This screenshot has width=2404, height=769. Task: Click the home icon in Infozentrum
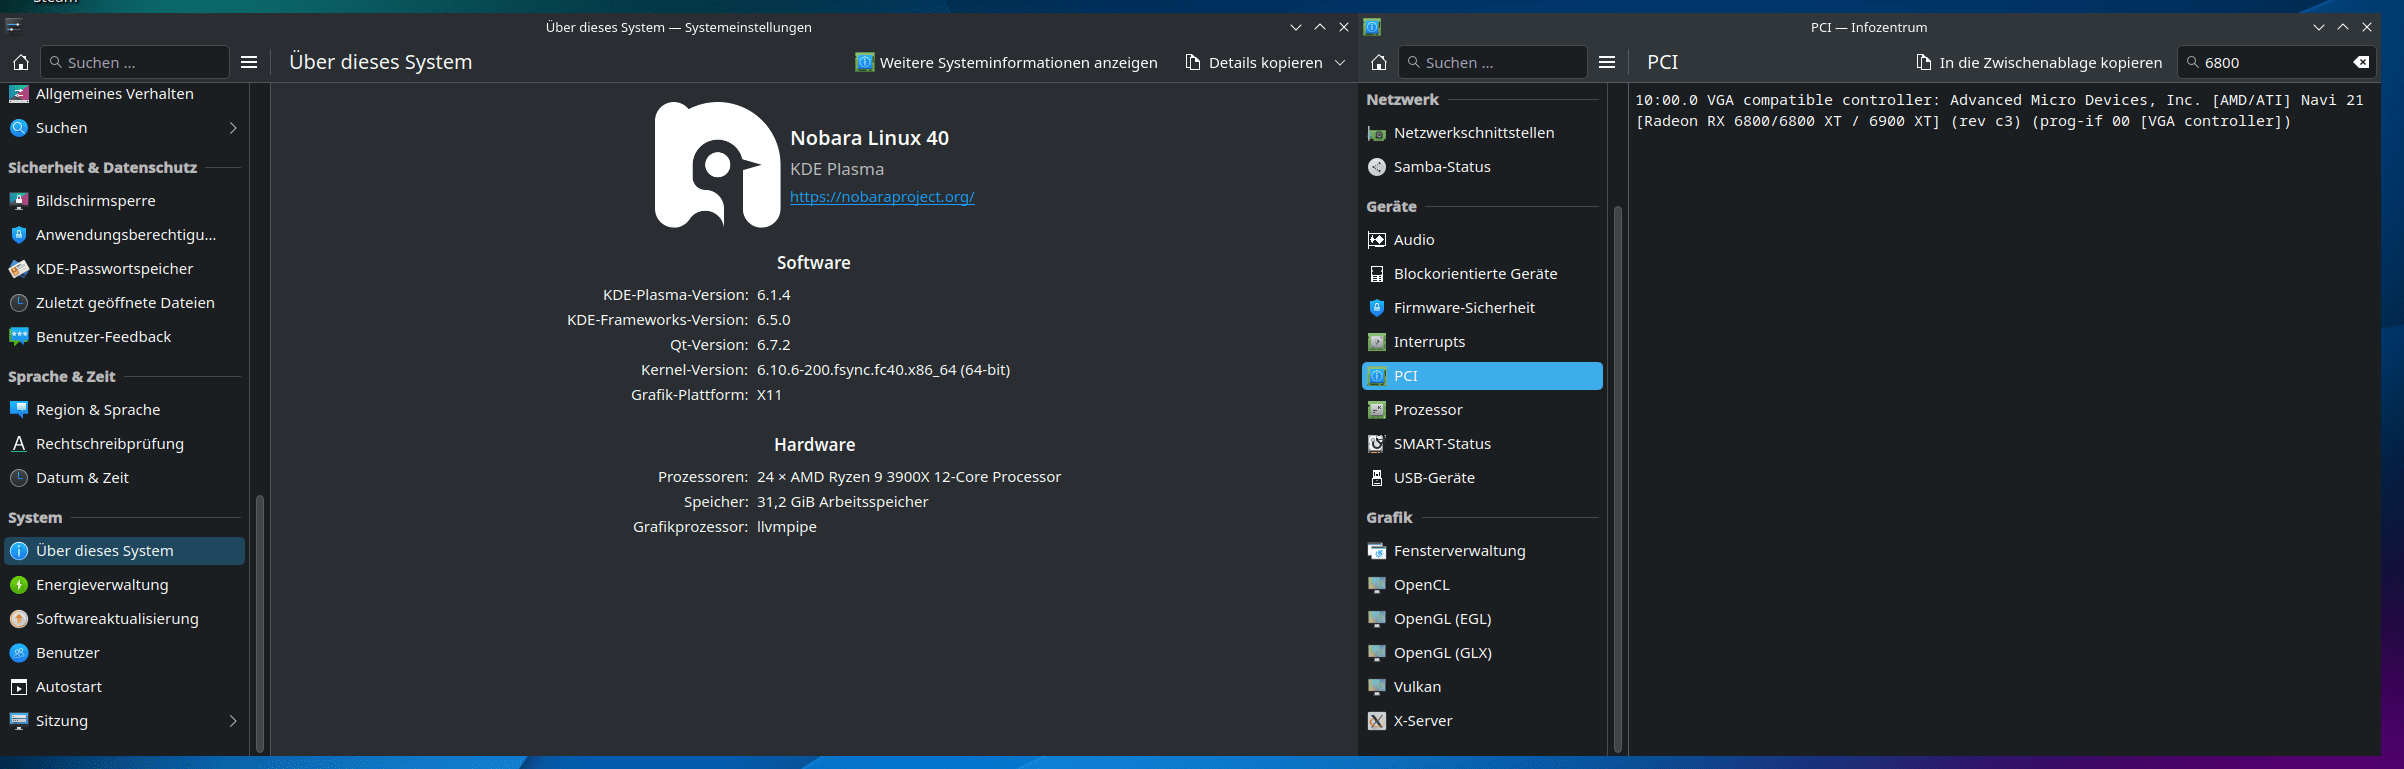1379,62
